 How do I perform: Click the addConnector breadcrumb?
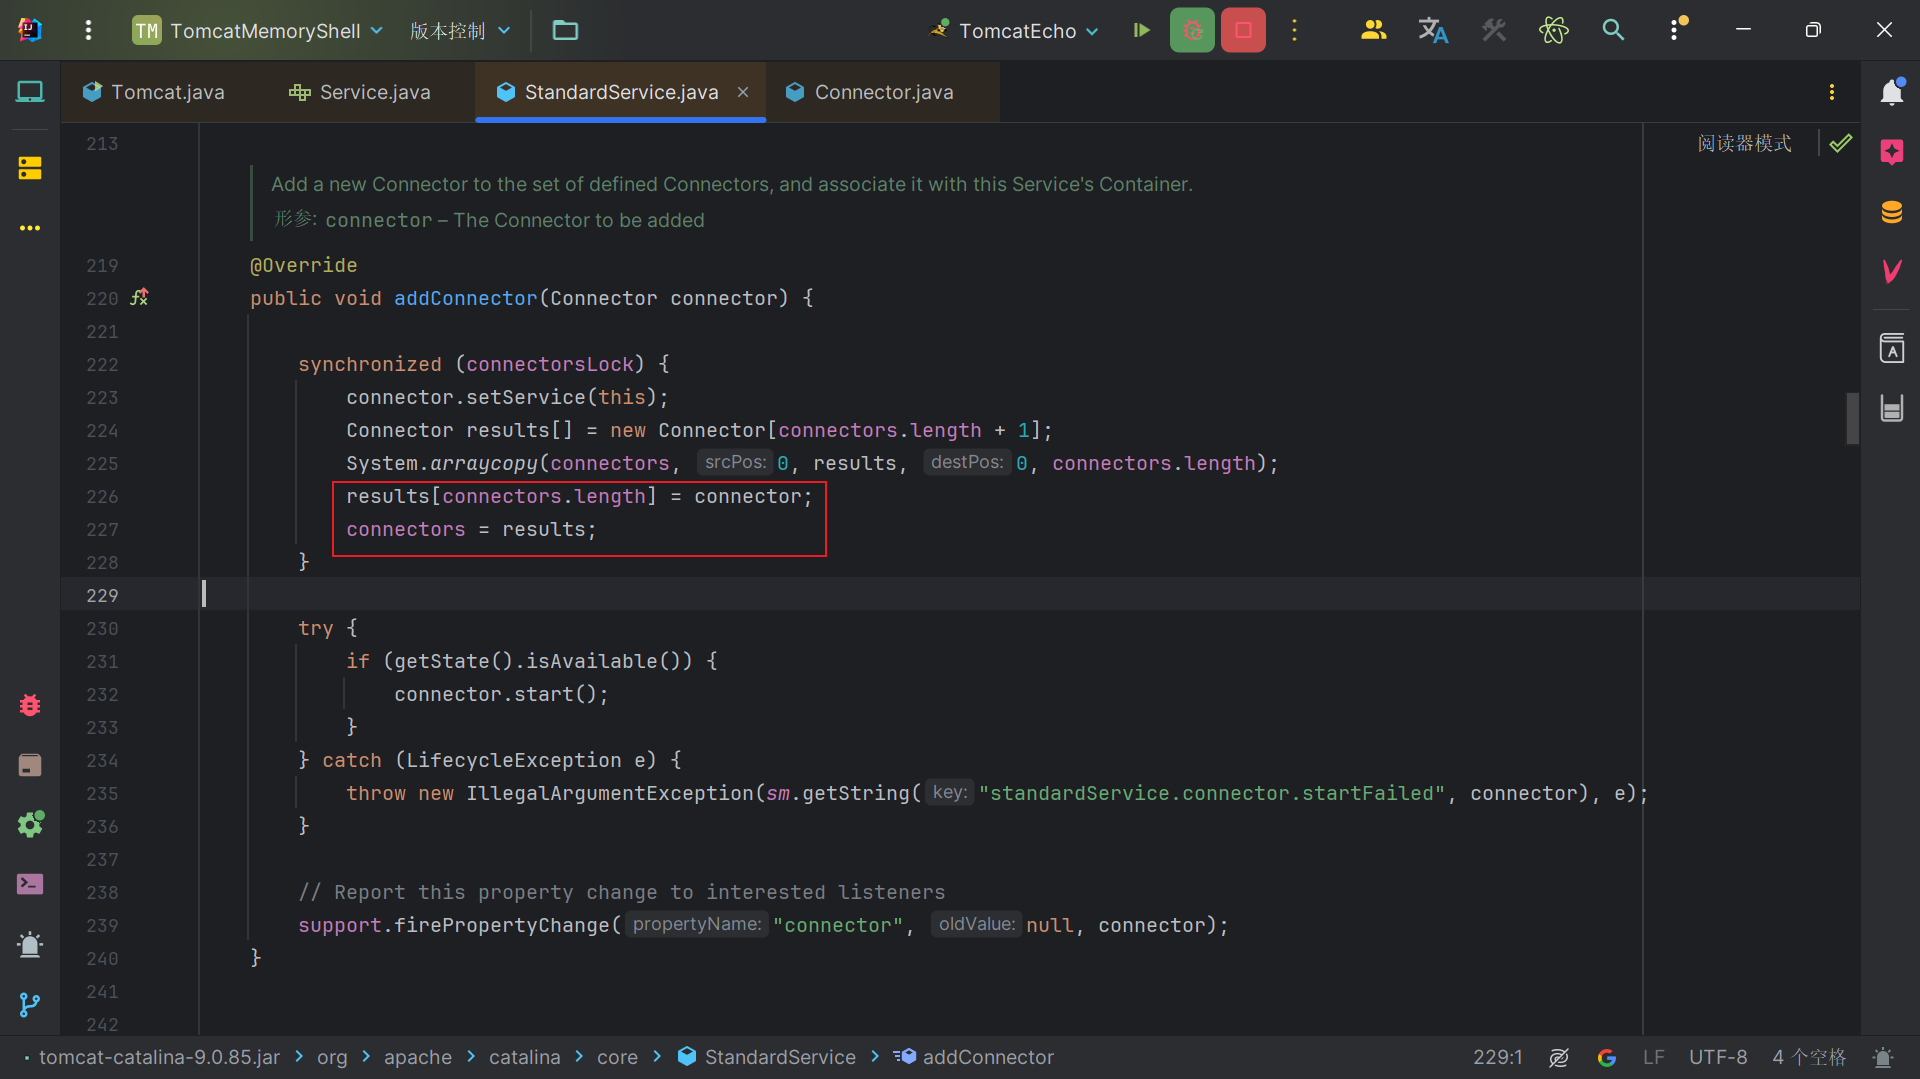pyautogui.click(x=974, y=1057)
